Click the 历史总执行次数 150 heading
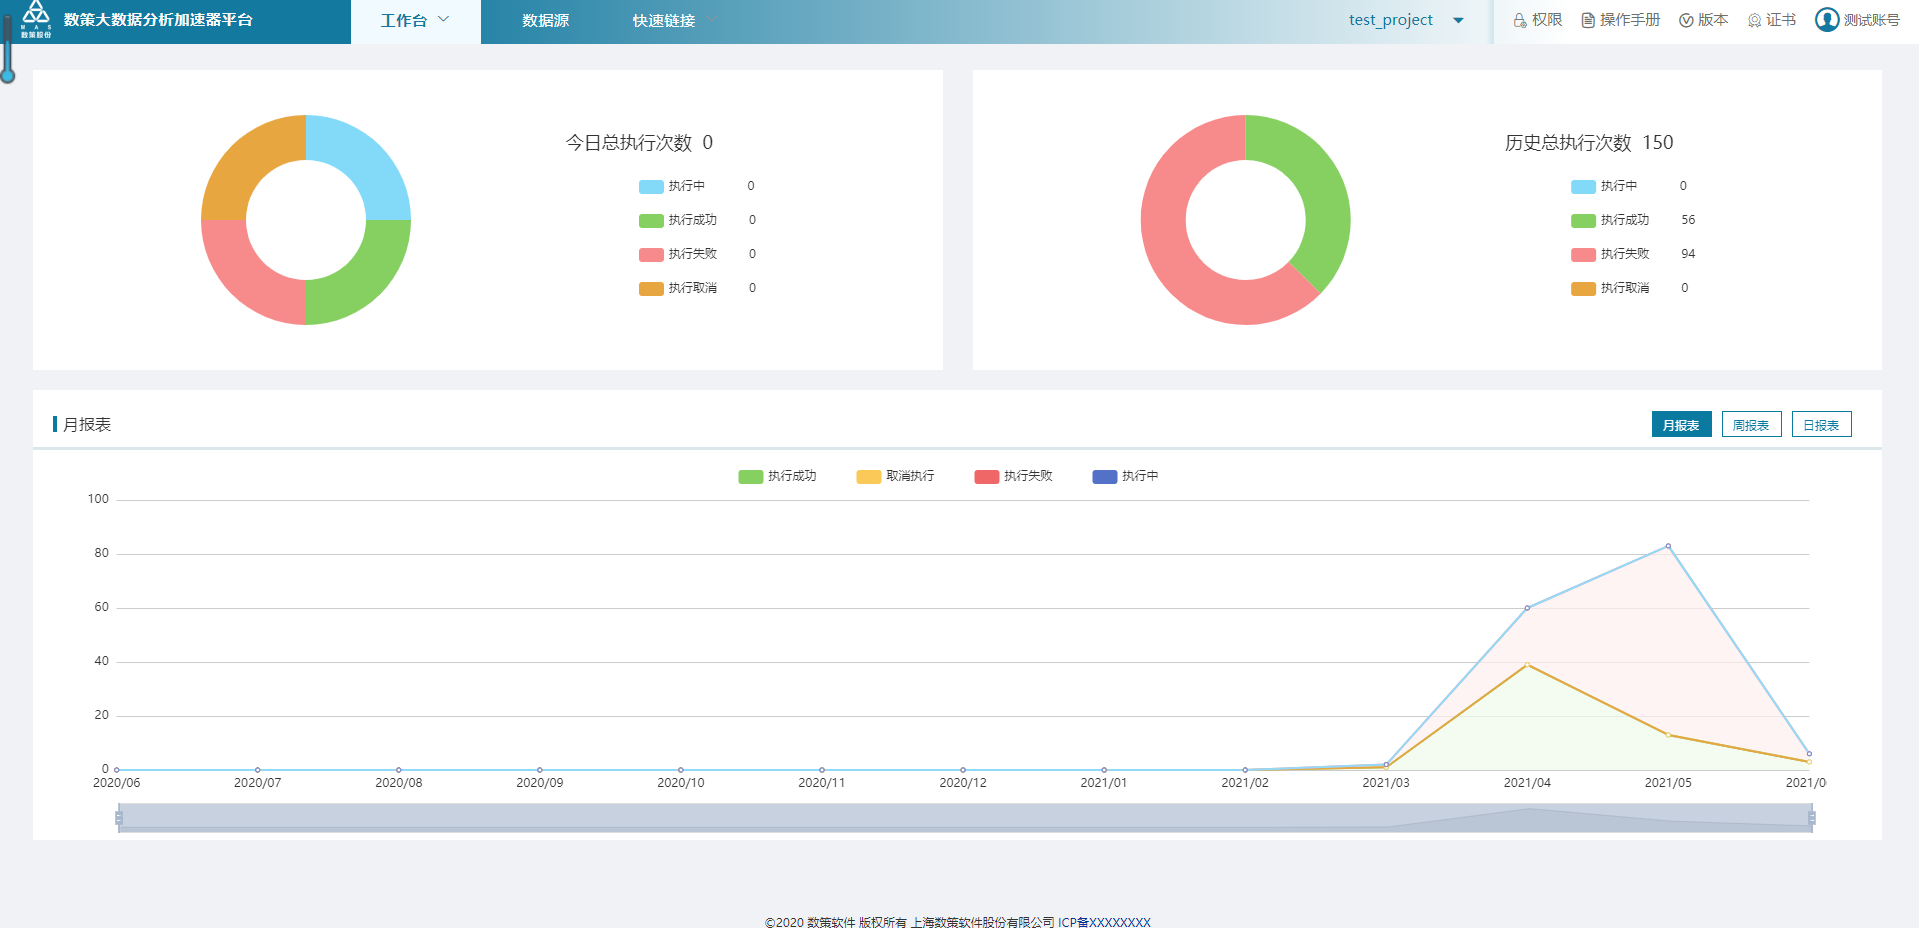Image resolution: width=1919 pixels, height=928 pixels. tap(1589, 143)
